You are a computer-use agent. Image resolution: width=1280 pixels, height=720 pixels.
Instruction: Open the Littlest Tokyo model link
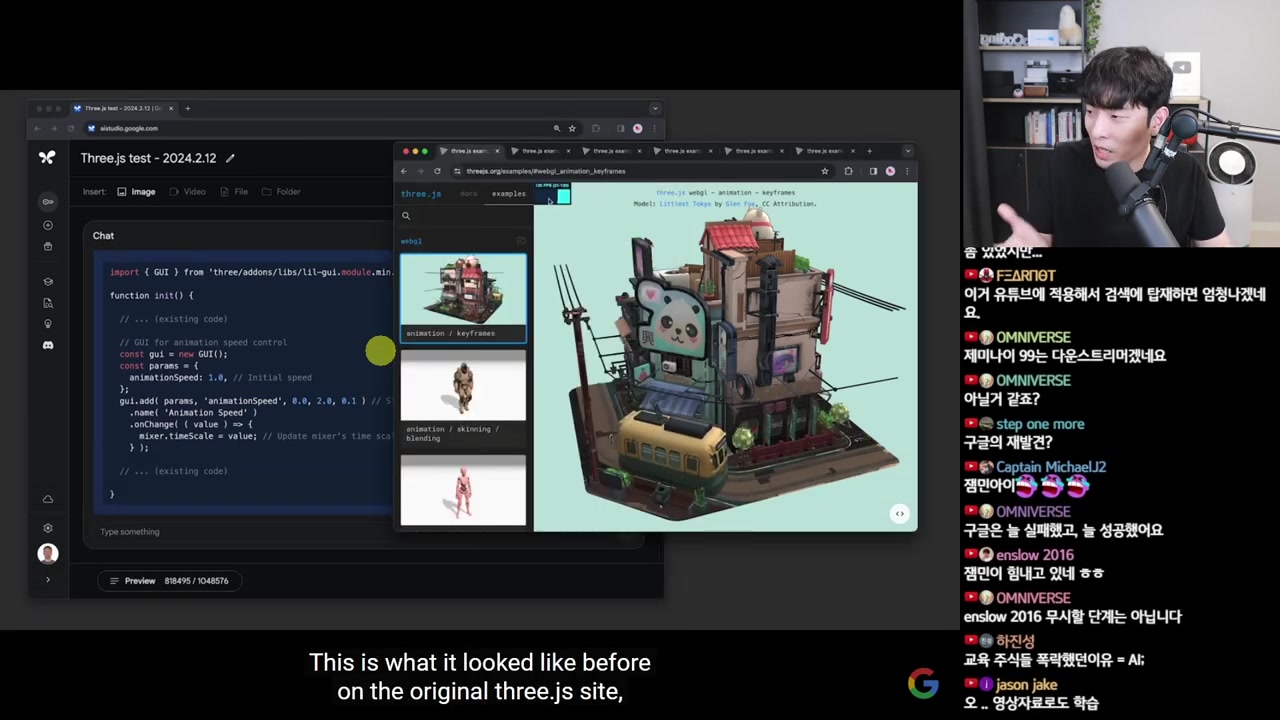tap(685, 204)
